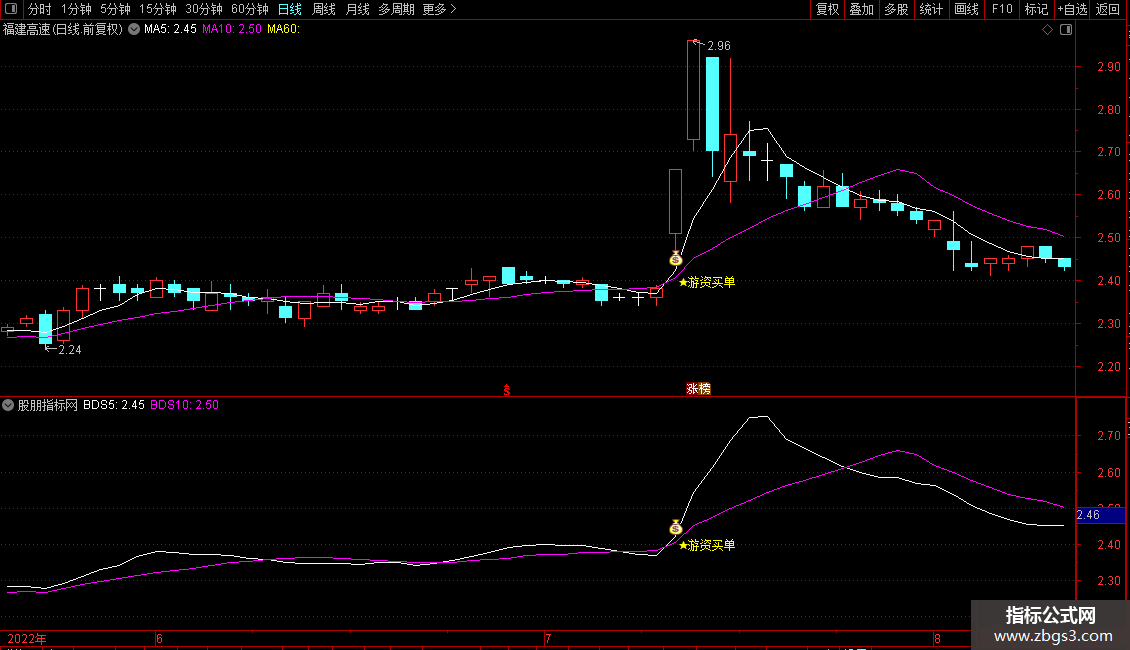Toggle the left side panel icon
This screenshot has height=650, width=1130.
(x=11, y=9)
